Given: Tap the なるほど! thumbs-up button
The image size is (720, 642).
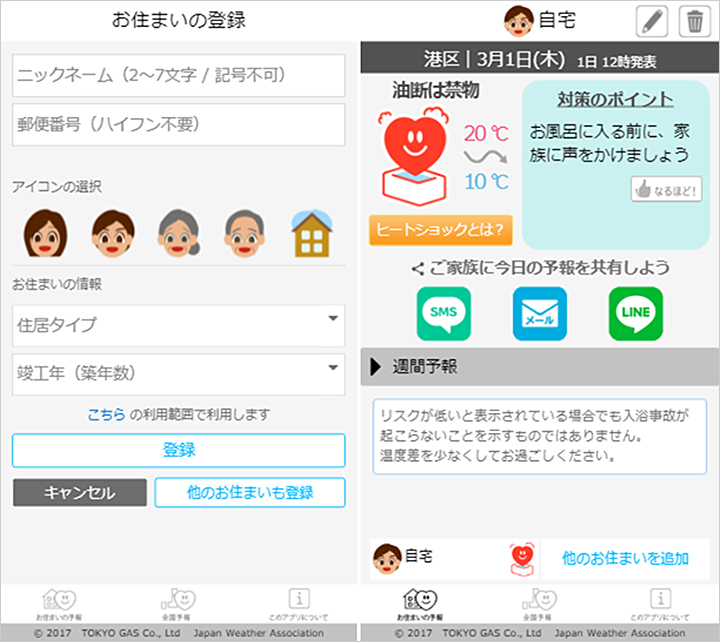Looking at the screenshot, I should (666, 189).
